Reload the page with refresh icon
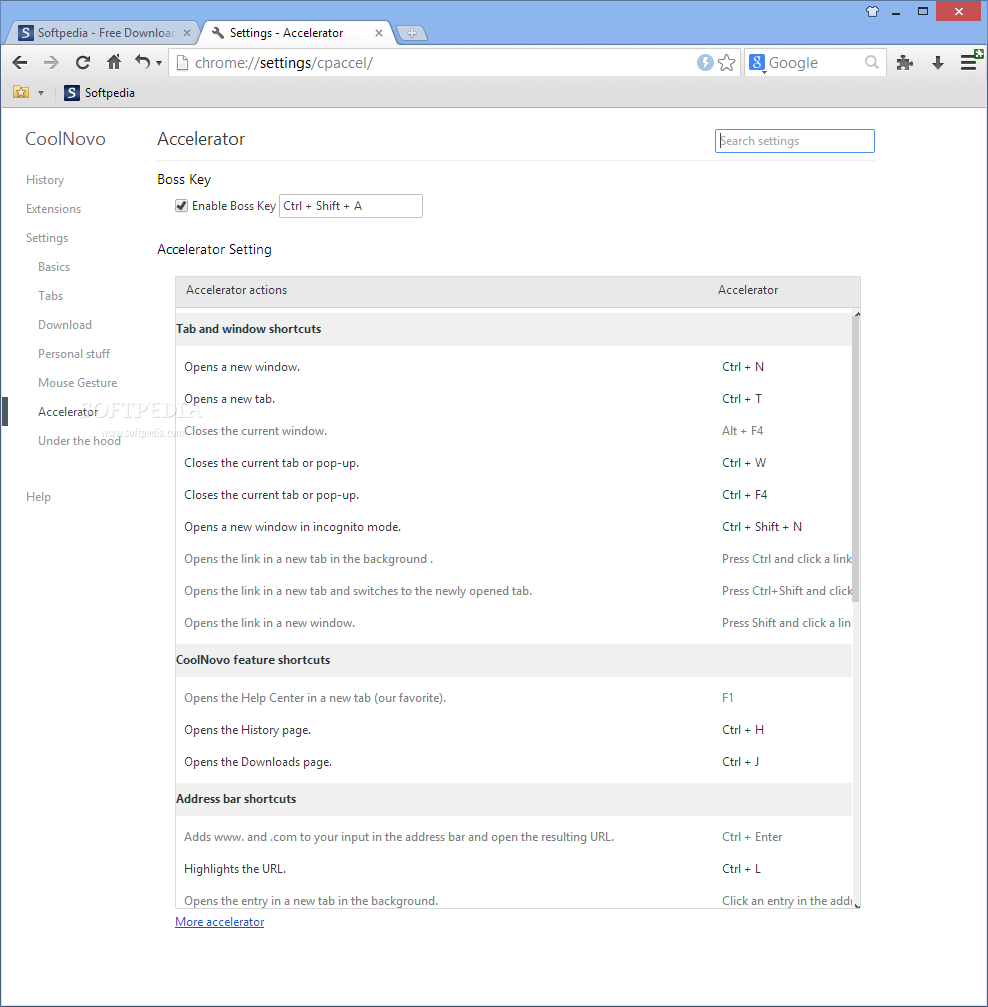Image resolution: width=988 pixels, height=1007 pixels. 82,62
